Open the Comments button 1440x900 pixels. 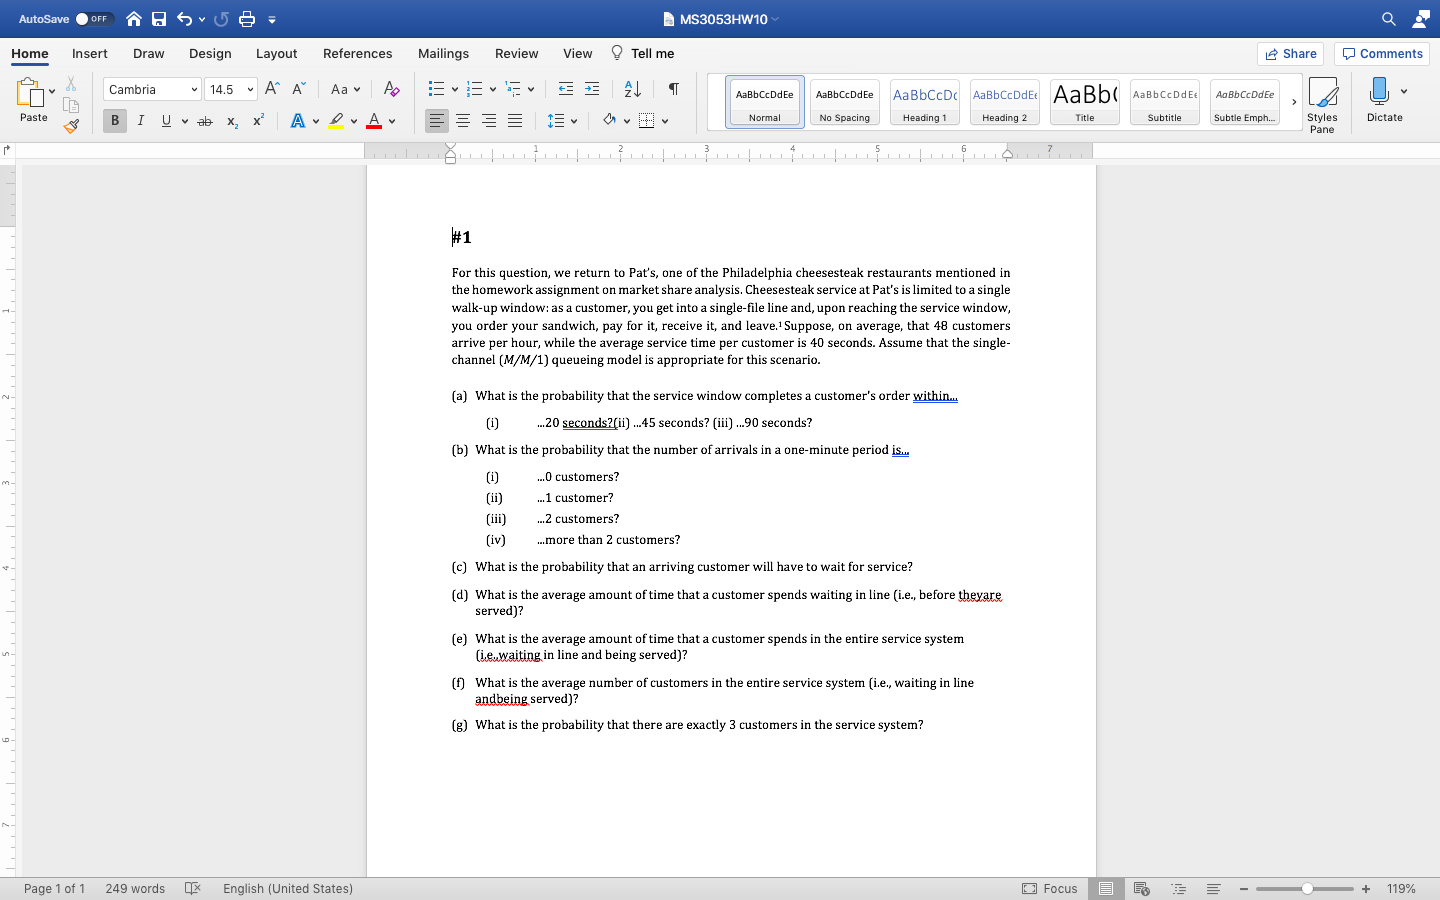(x=1382, y=54)
